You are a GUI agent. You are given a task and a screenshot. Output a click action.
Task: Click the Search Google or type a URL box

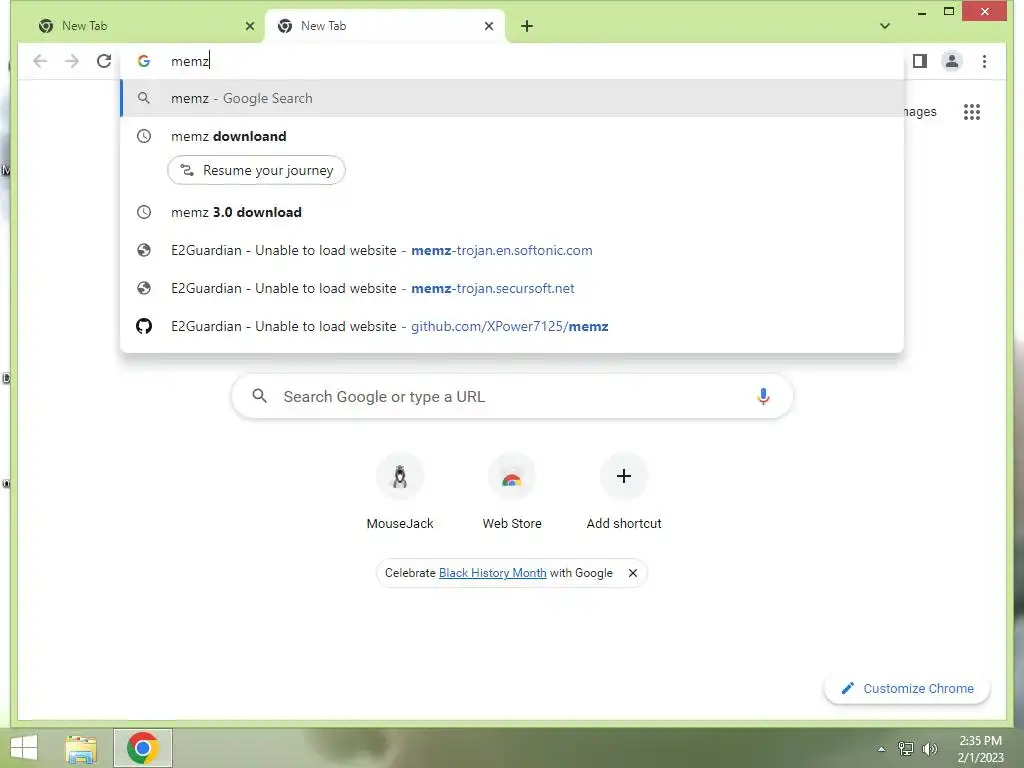point(513,396)
